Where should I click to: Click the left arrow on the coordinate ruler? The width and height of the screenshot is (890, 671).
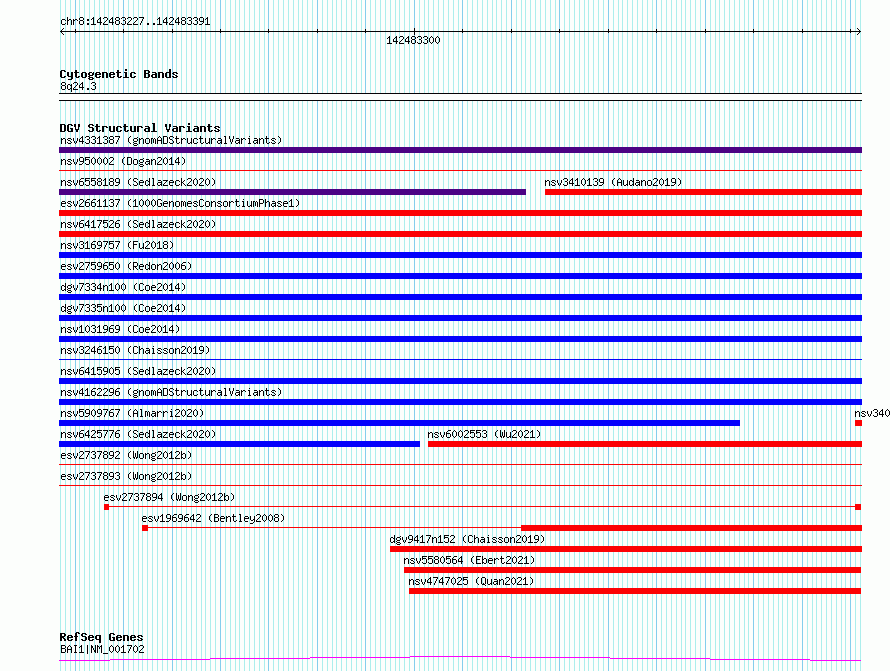(62, 31)
